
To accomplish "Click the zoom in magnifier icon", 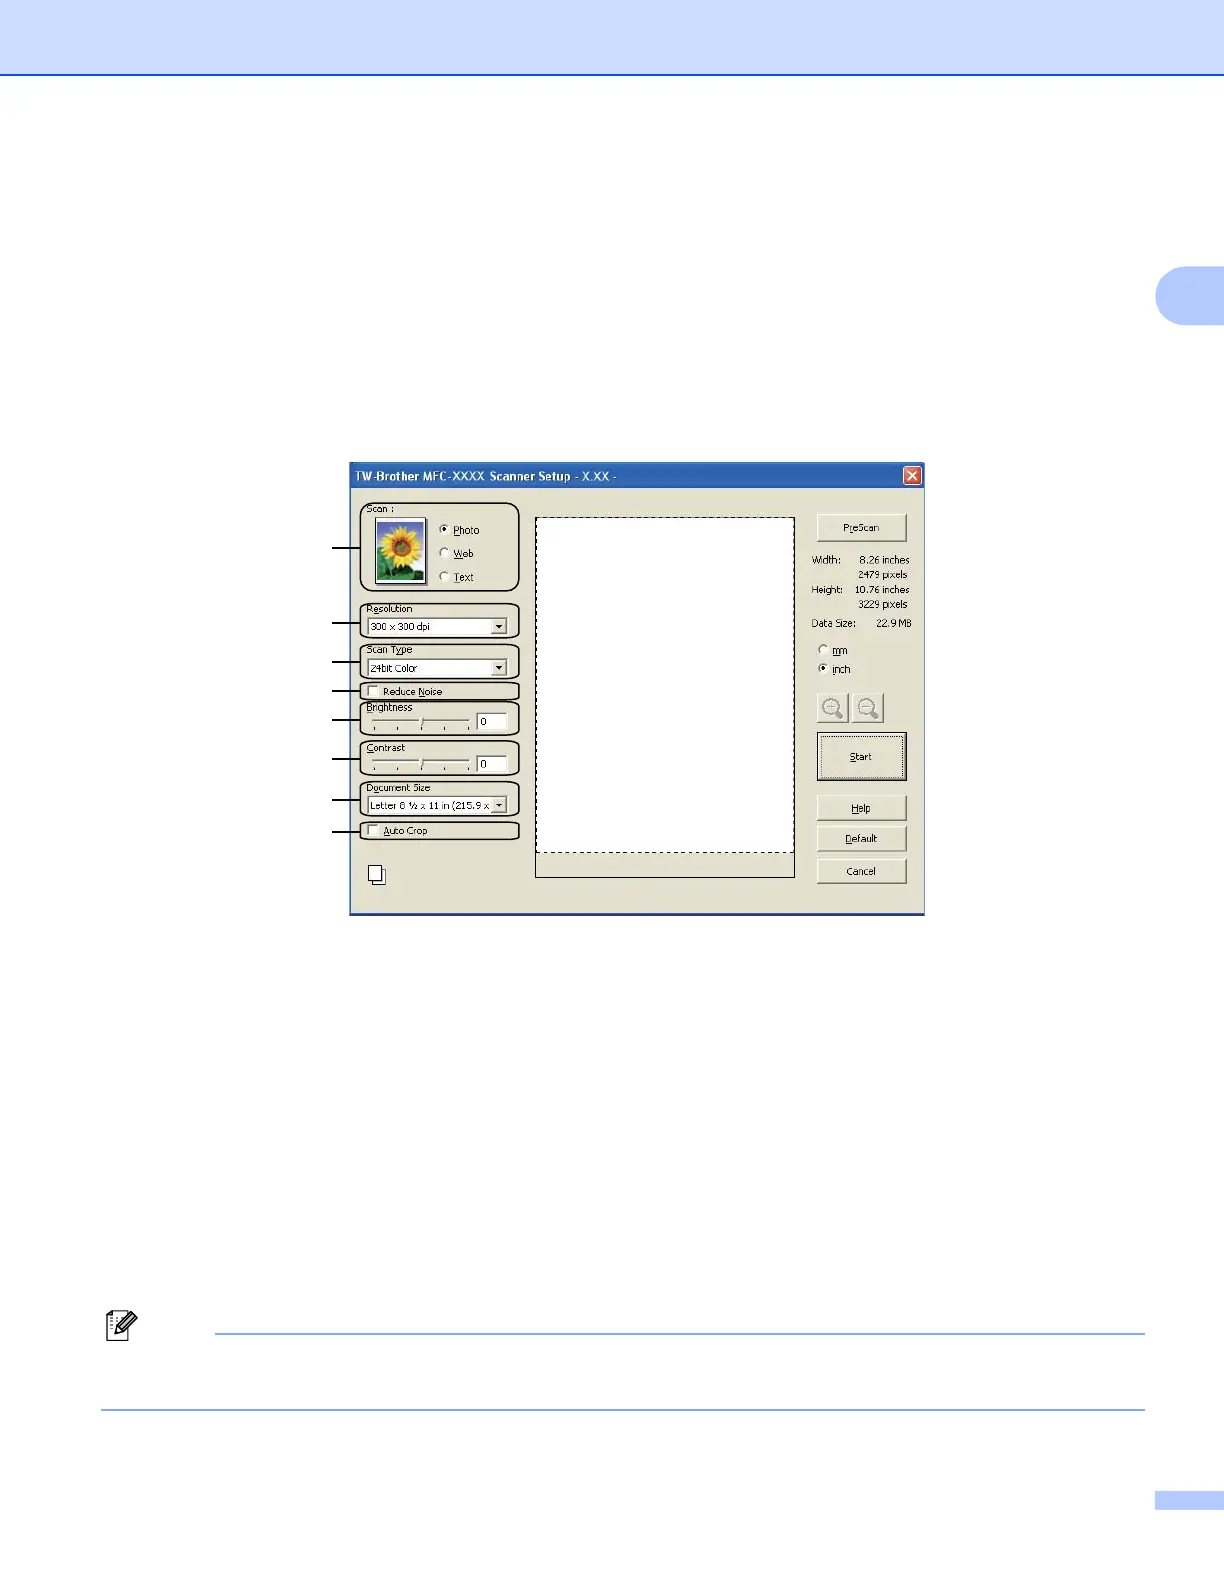I will 833,708.
